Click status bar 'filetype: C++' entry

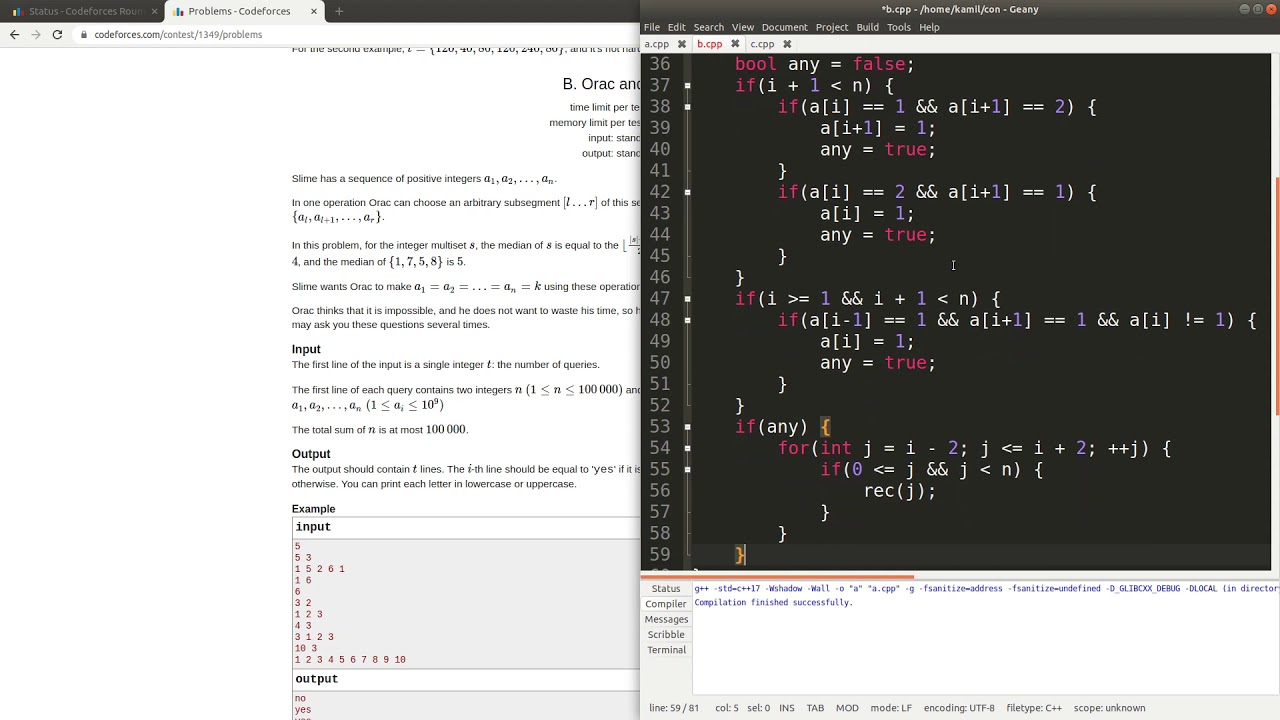pos(1036,708)
